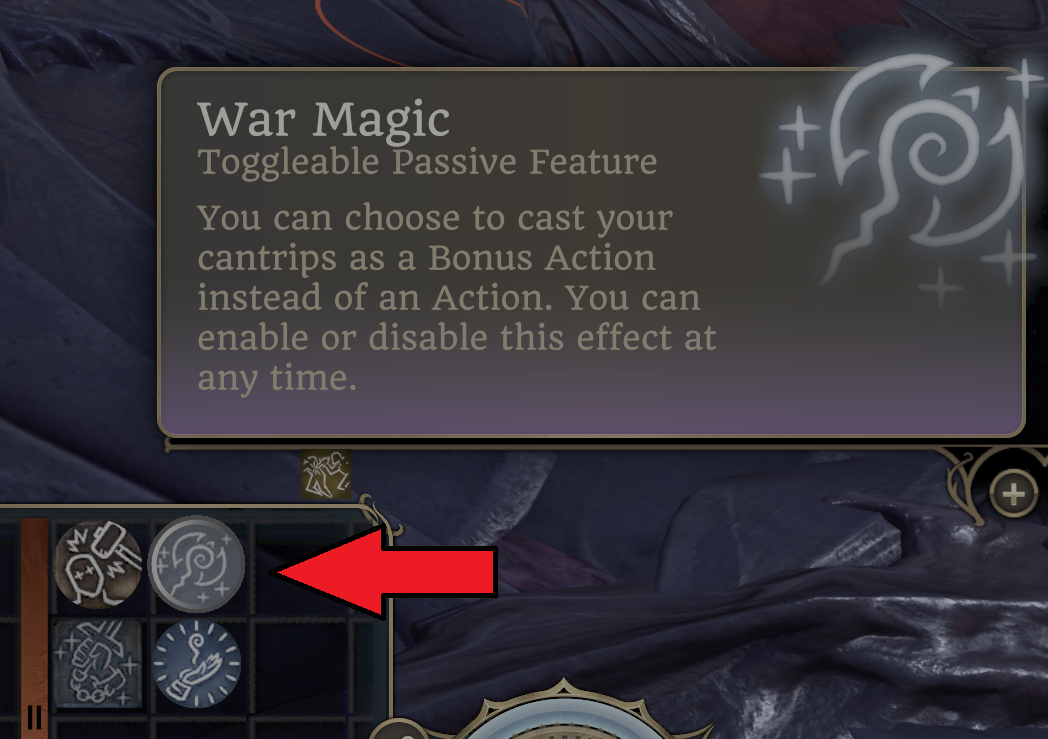Click the red arrow annotation
This screenshot has width=1048, height=739.
(386, 571)
